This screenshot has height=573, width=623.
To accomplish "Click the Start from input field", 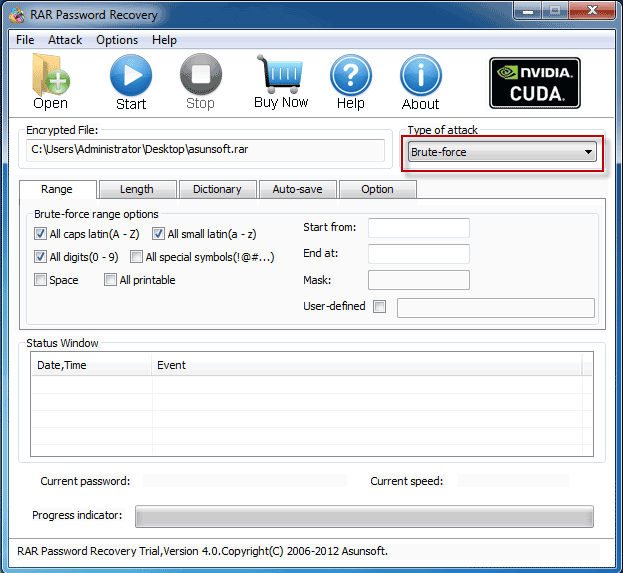I will point(419,228).
